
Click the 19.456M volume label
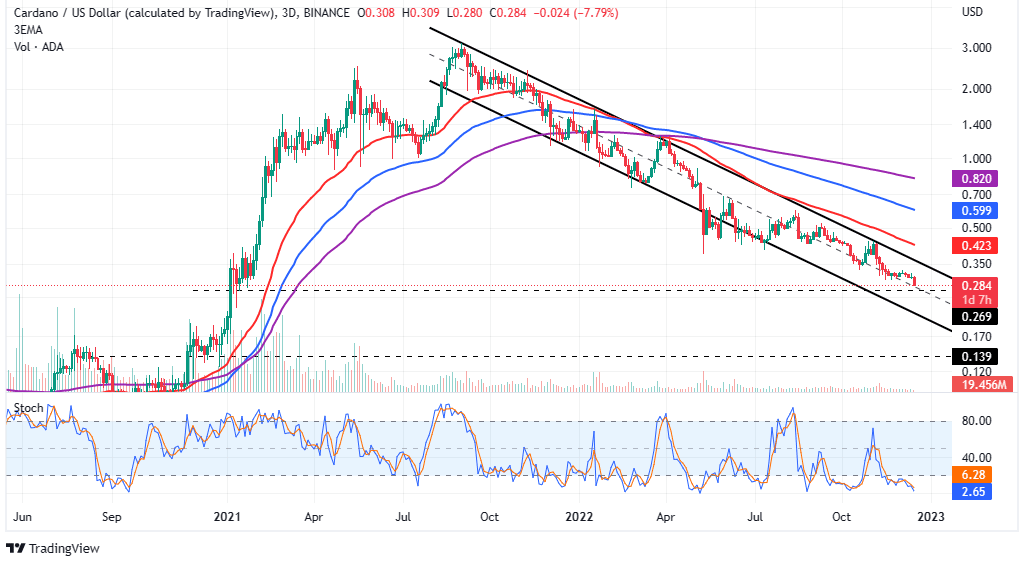983,384
